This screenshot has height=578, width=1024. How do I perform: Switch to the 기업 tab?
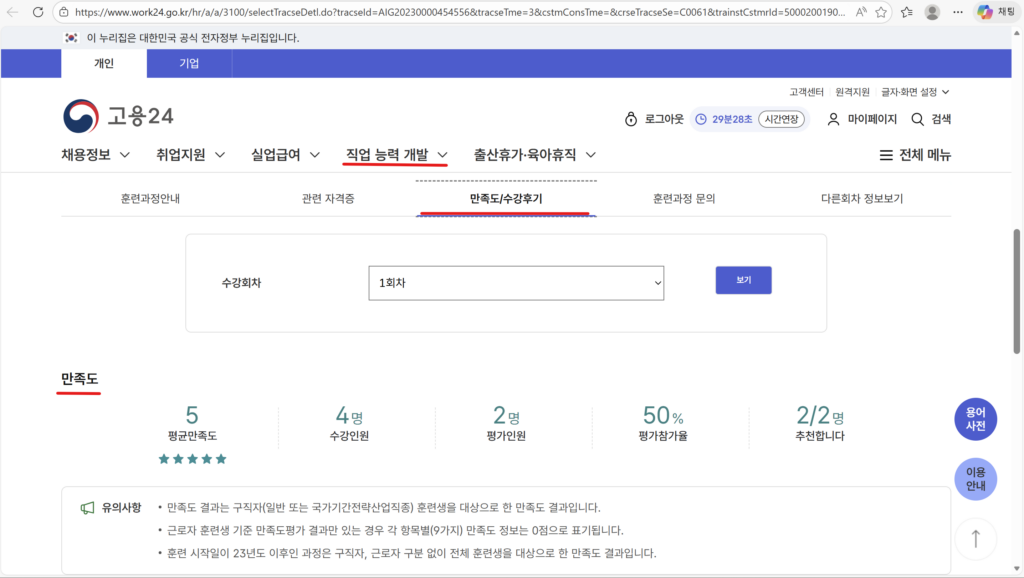click(189, 62)
